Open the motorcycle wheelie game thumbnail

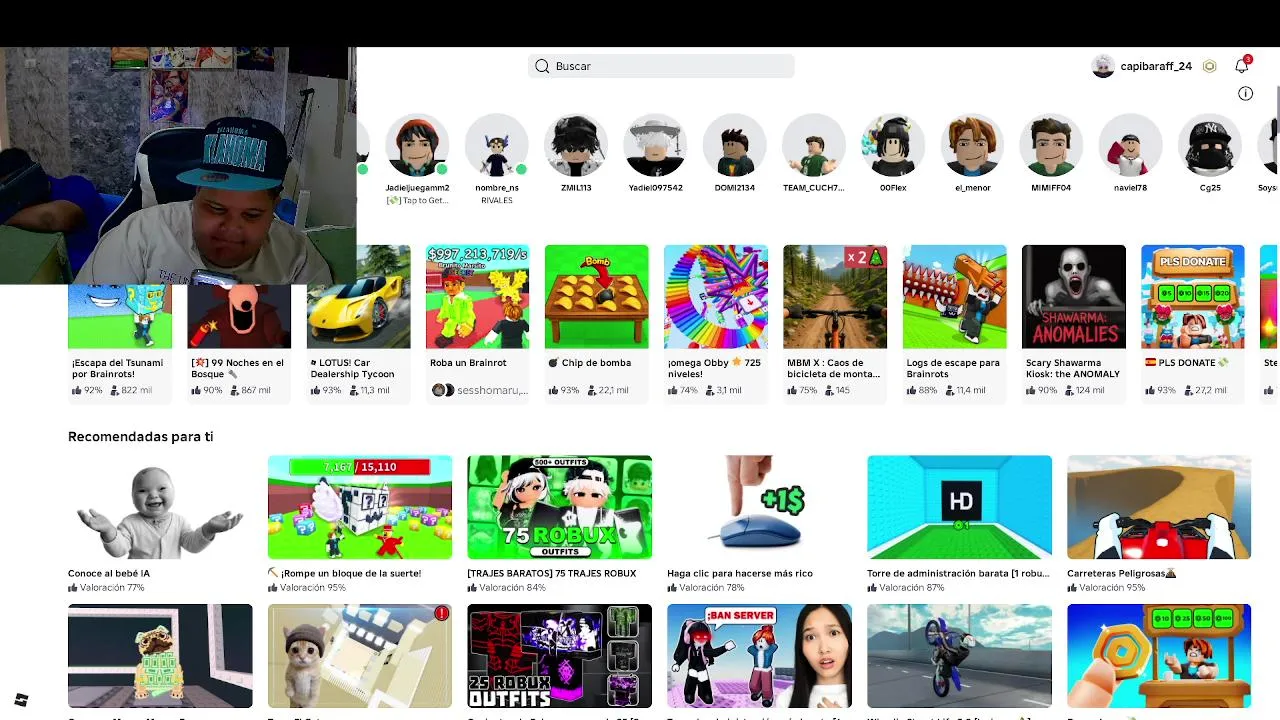(x=960, y=656)
